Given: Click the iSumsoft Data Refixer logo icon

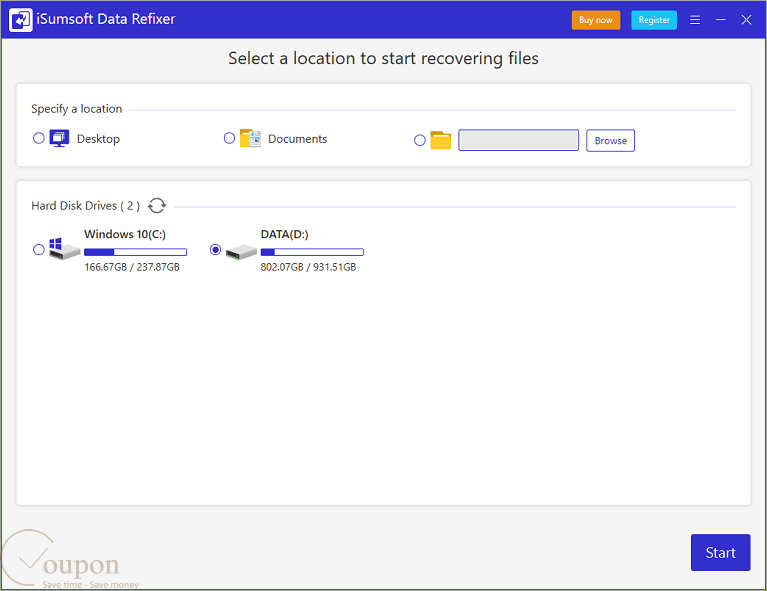Looking at the screenshot, I should point(21,20).
